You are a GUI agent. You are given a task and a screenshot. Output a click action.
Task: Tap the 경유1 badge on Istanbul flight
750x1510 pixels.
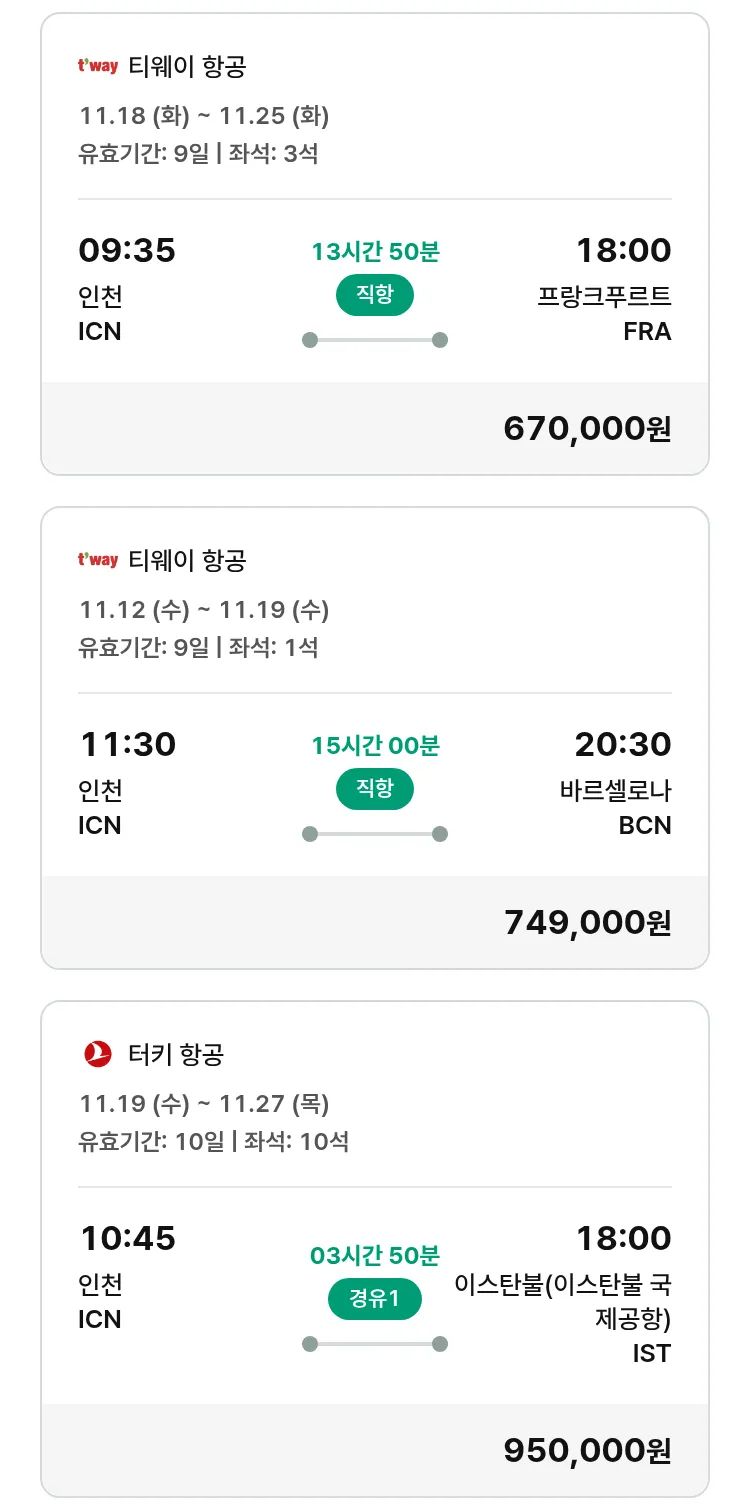(374, 1299)
